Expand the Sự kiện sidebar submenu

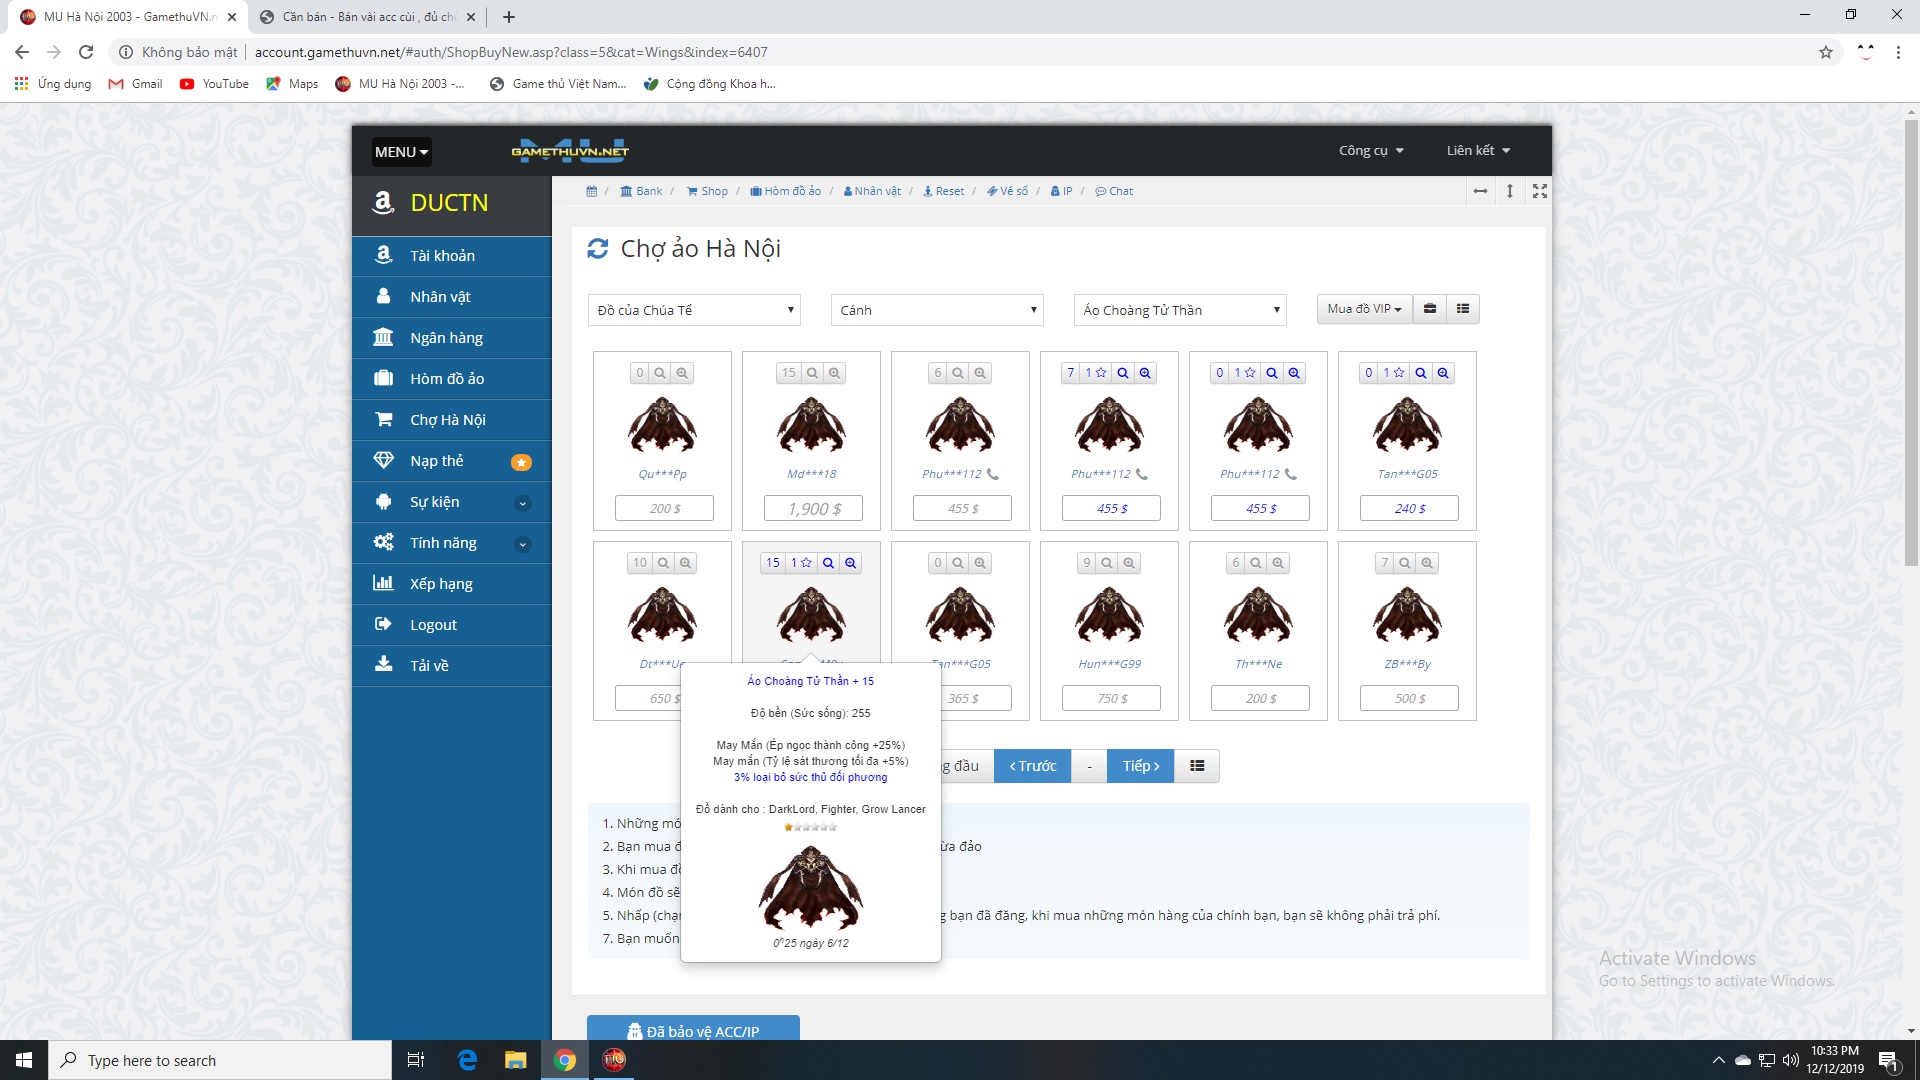pos(522,503)
